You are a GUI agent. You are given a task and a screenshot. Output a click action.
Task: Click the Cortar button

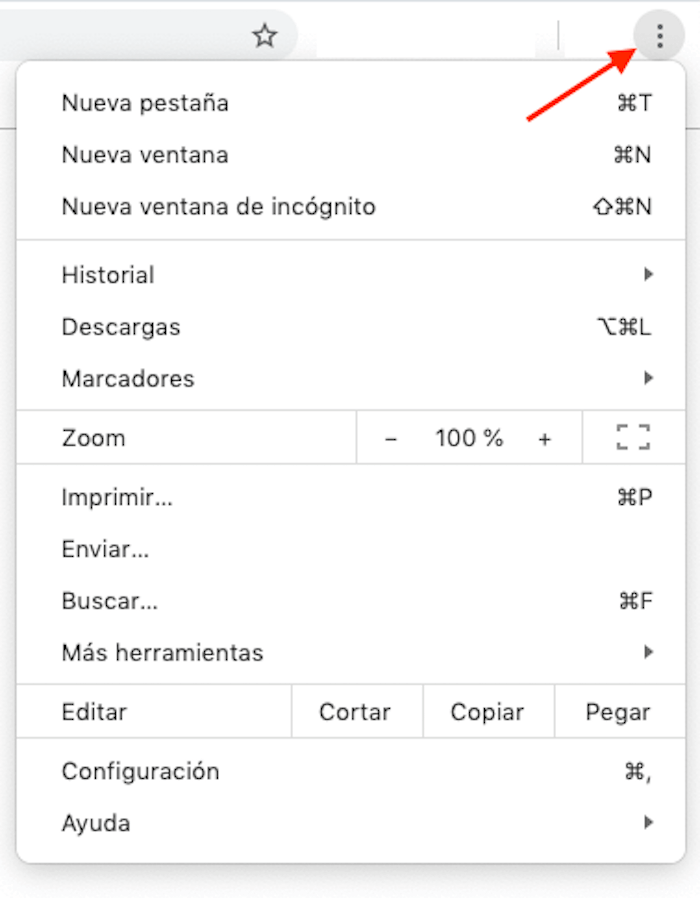354,712
